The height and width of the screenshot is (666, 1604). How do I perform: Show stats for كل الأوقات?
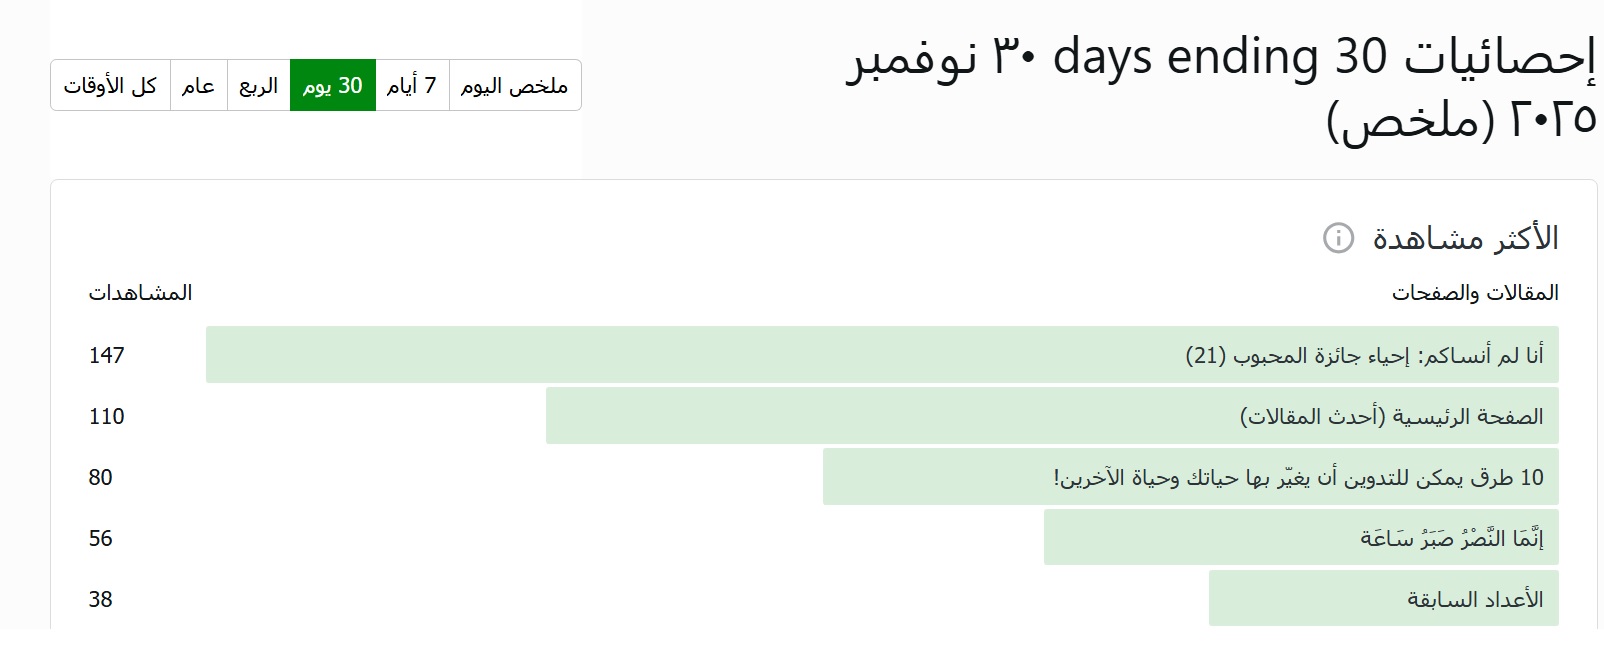(x=110, y=86)
